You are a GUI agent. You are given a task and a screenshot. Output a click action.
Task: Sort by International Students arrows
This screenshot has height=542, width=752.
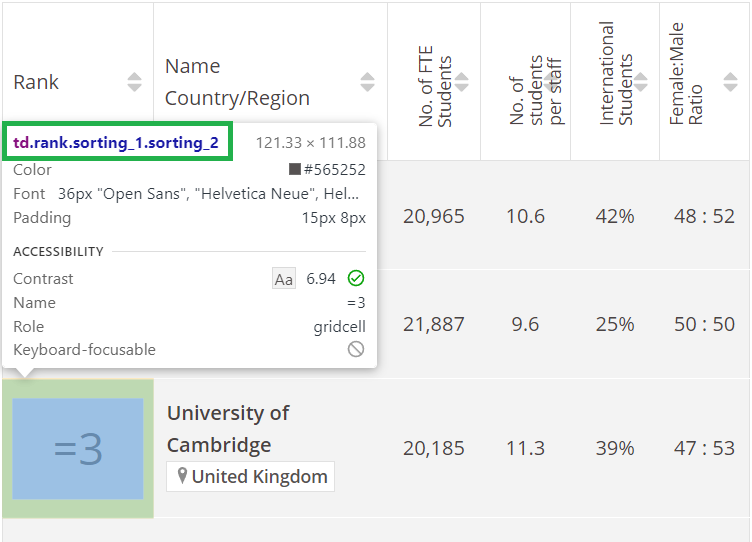pyautogui.click(x=641, y=82)
